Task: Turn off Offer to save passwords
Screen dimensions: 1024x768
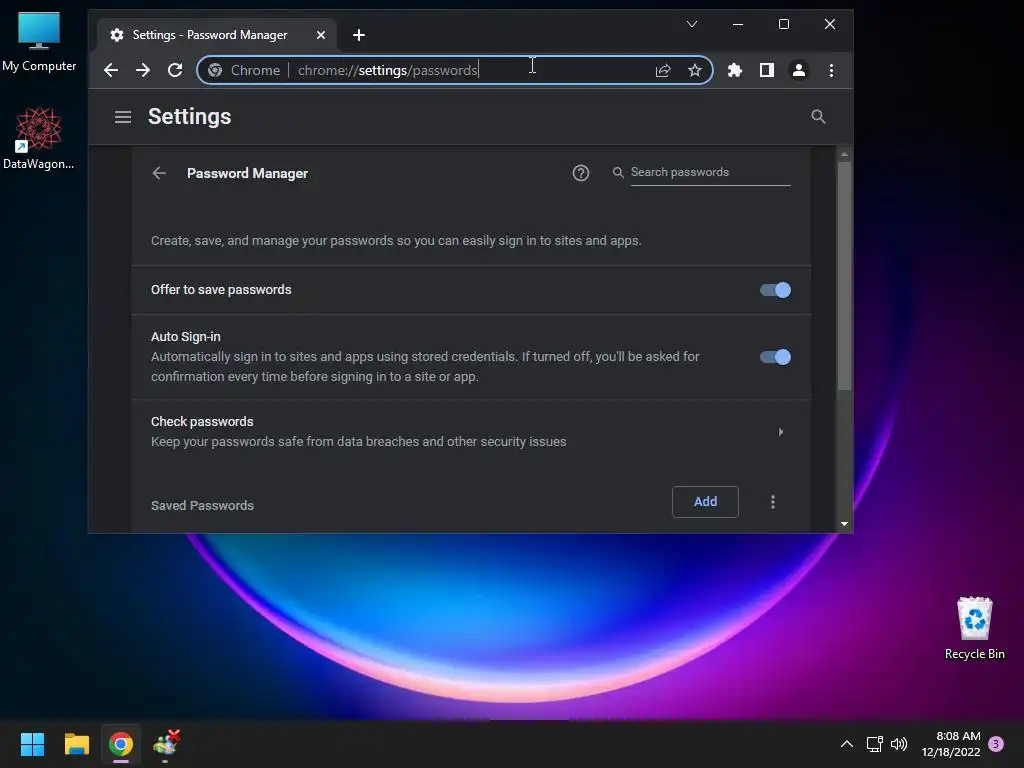Action: point(775,290)
